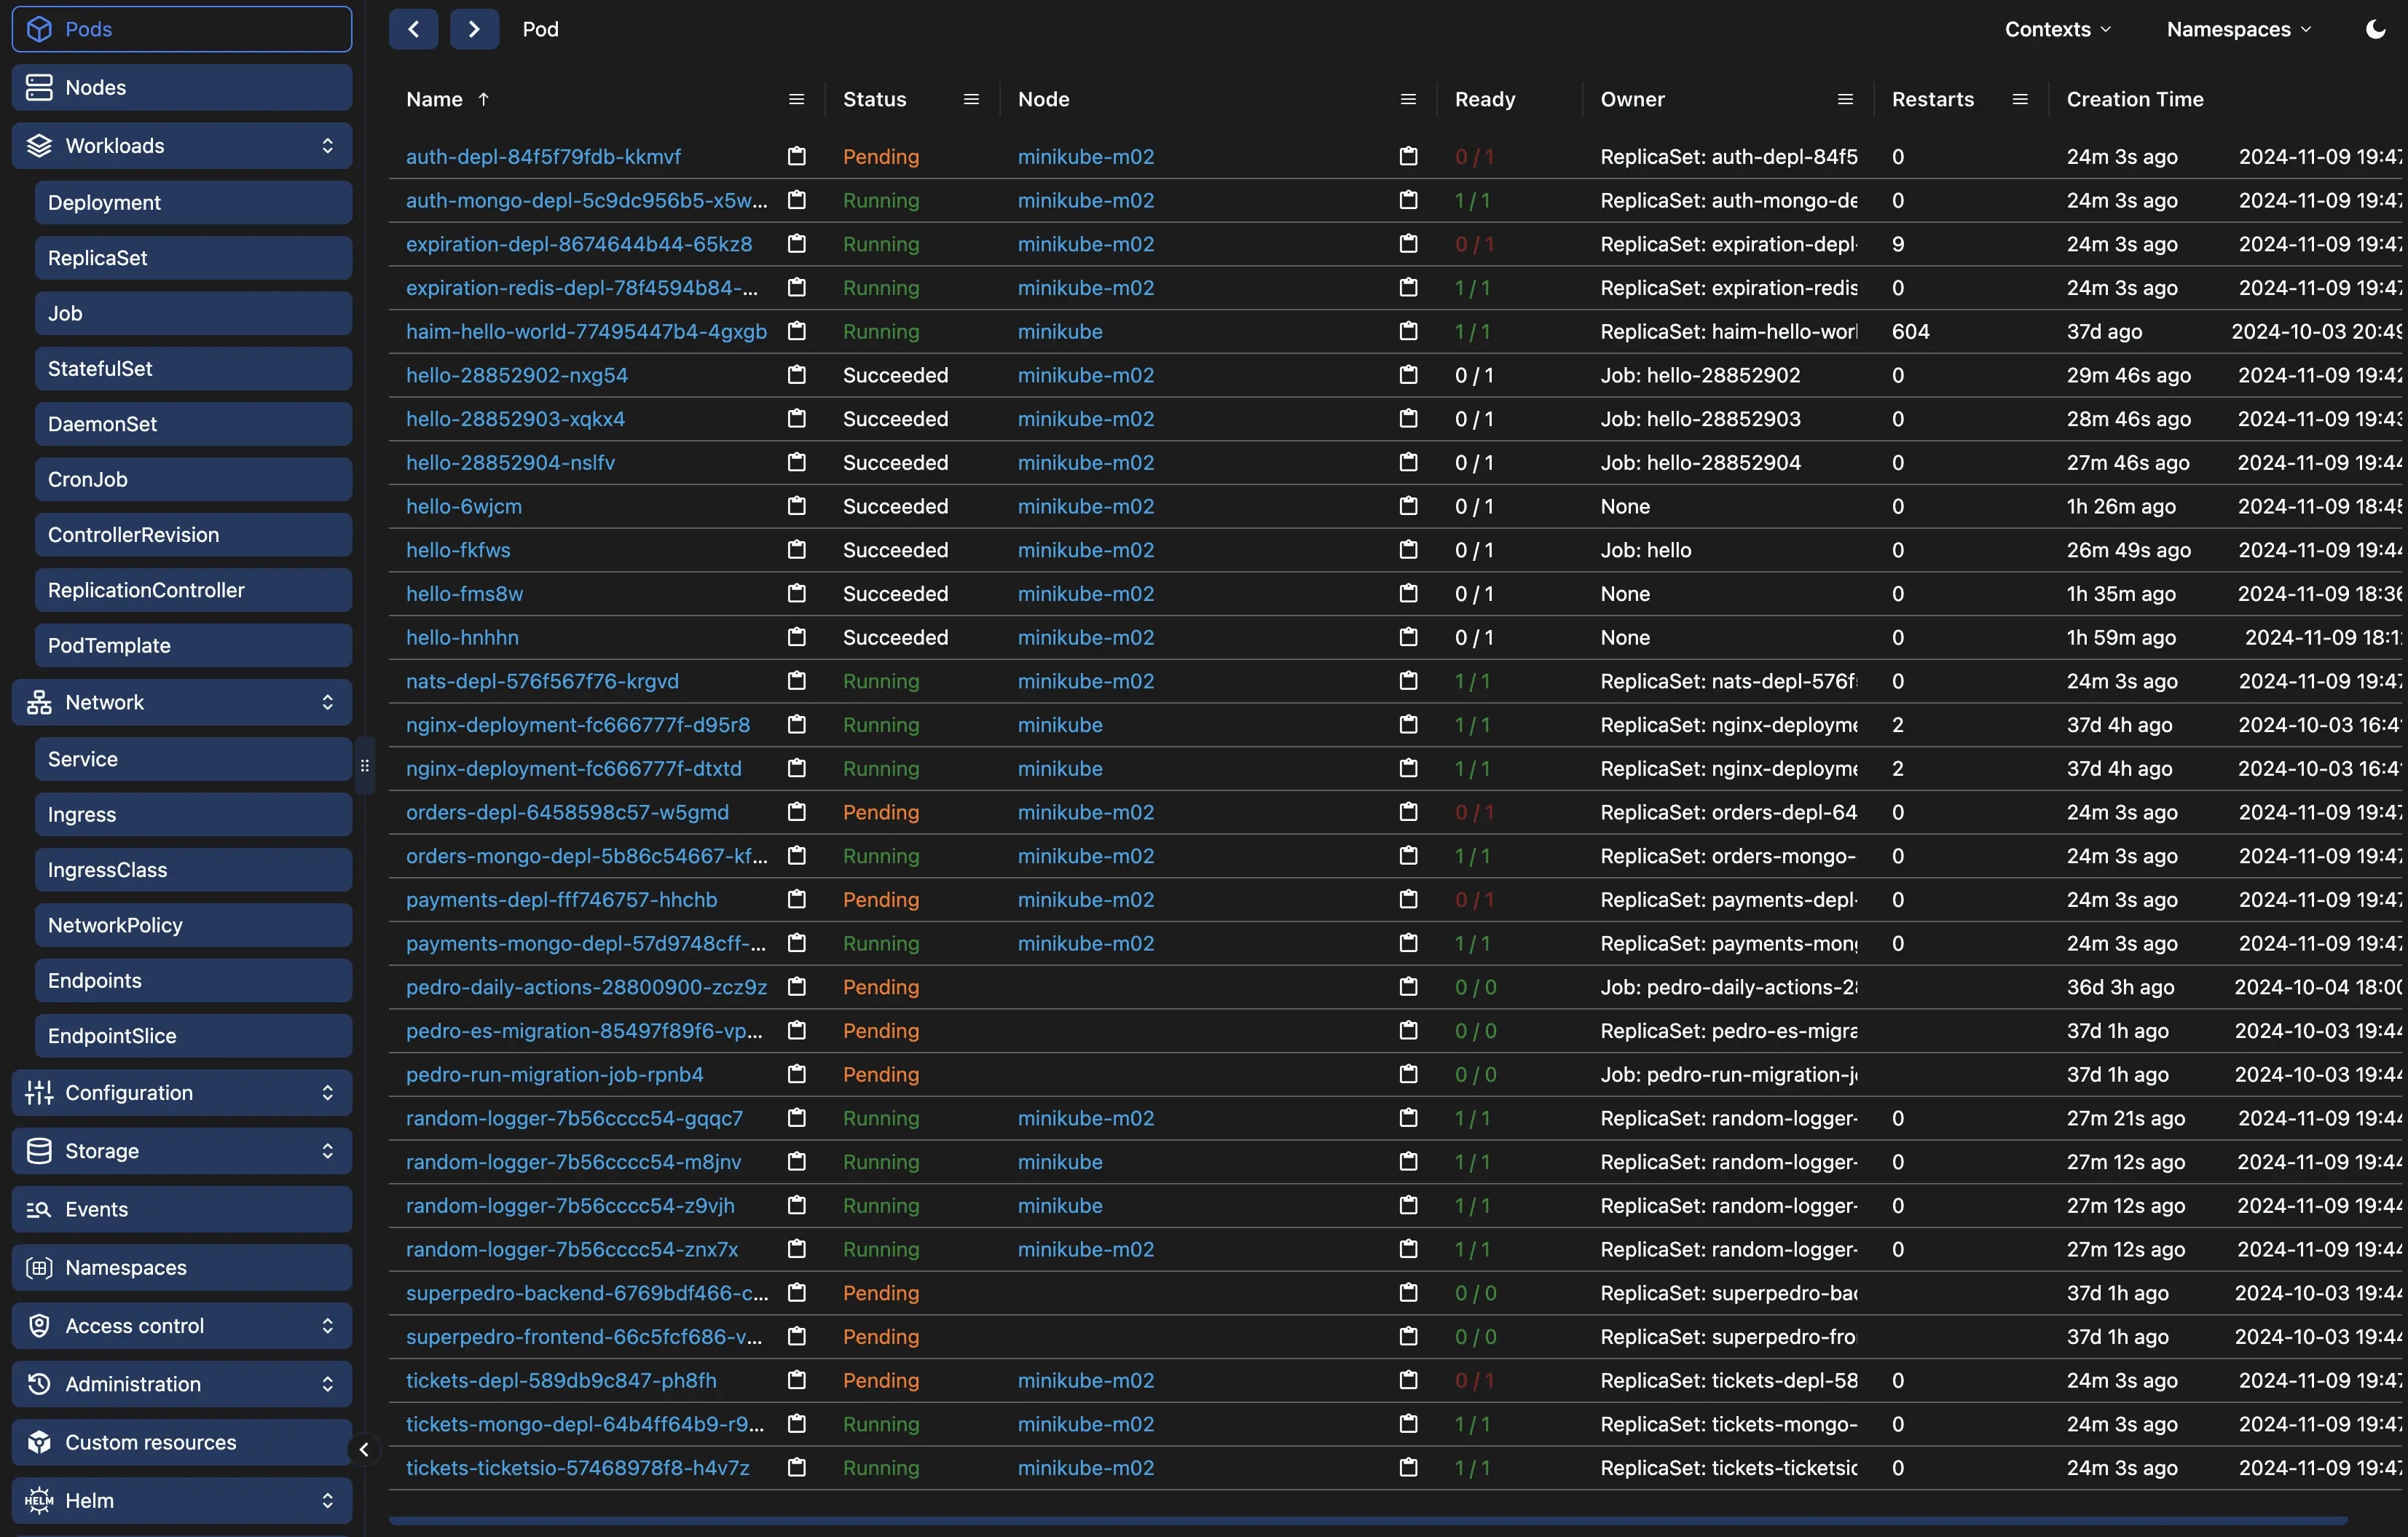Sort by Name column header
The height and width of the screenshot is (1537, 2408).
[435, 99]
